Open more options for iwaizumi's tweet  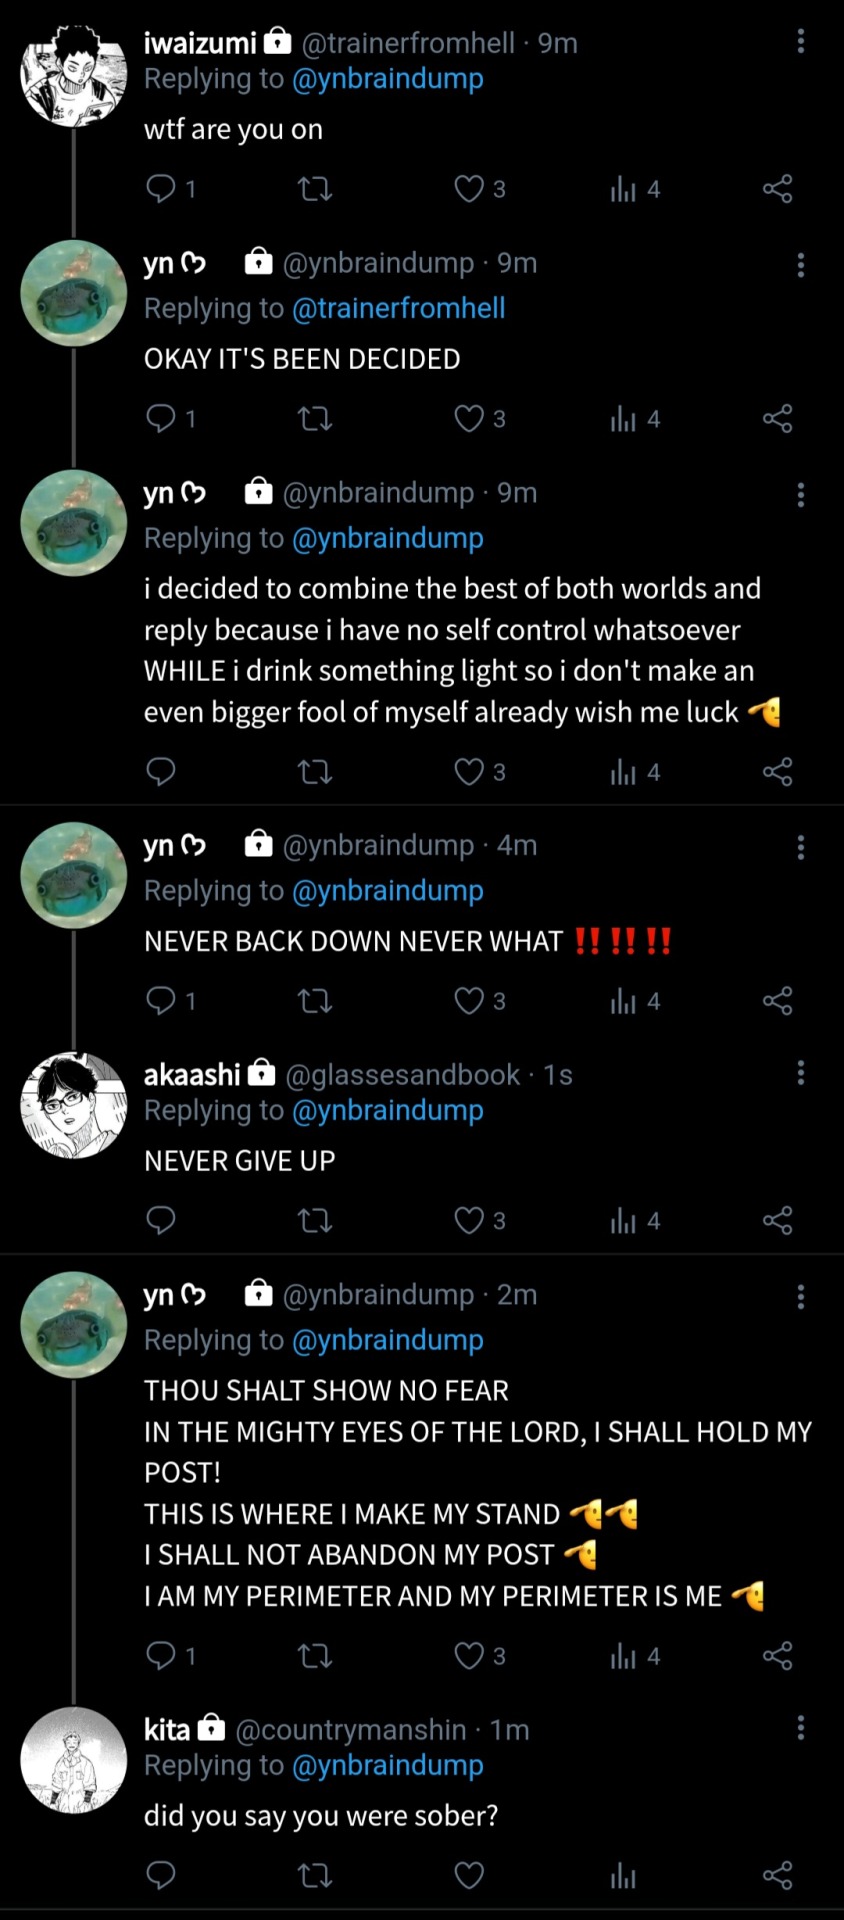point(800,42)
